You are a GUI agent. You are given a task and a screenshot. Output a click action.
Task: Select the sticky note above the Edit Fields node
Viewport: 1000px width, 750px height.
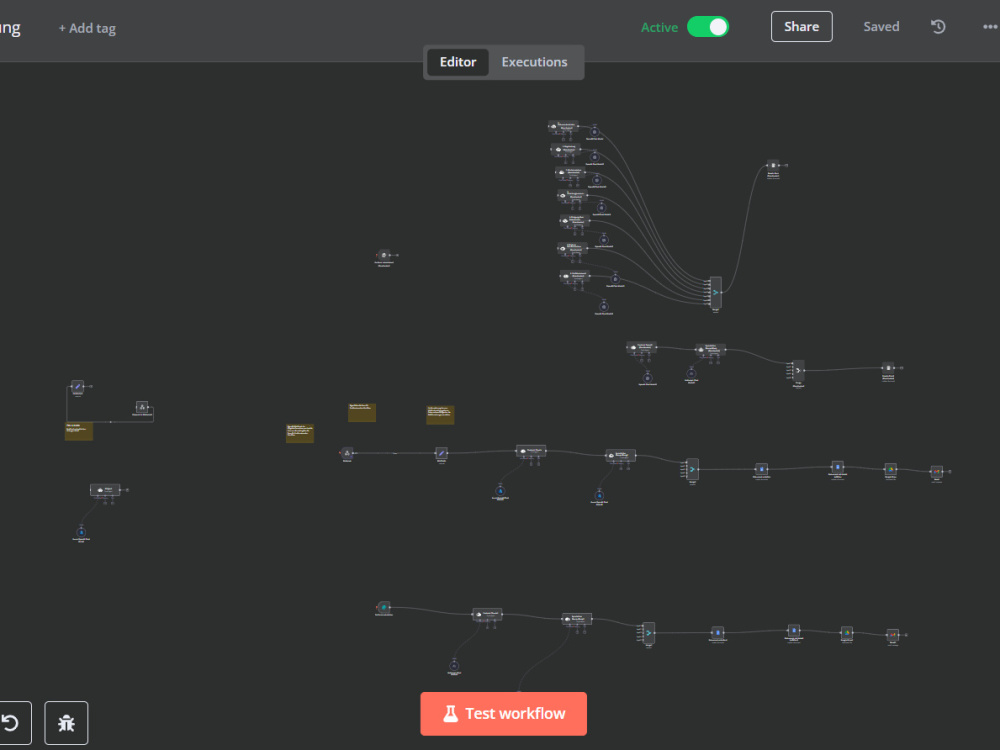(x=440, y=415)
